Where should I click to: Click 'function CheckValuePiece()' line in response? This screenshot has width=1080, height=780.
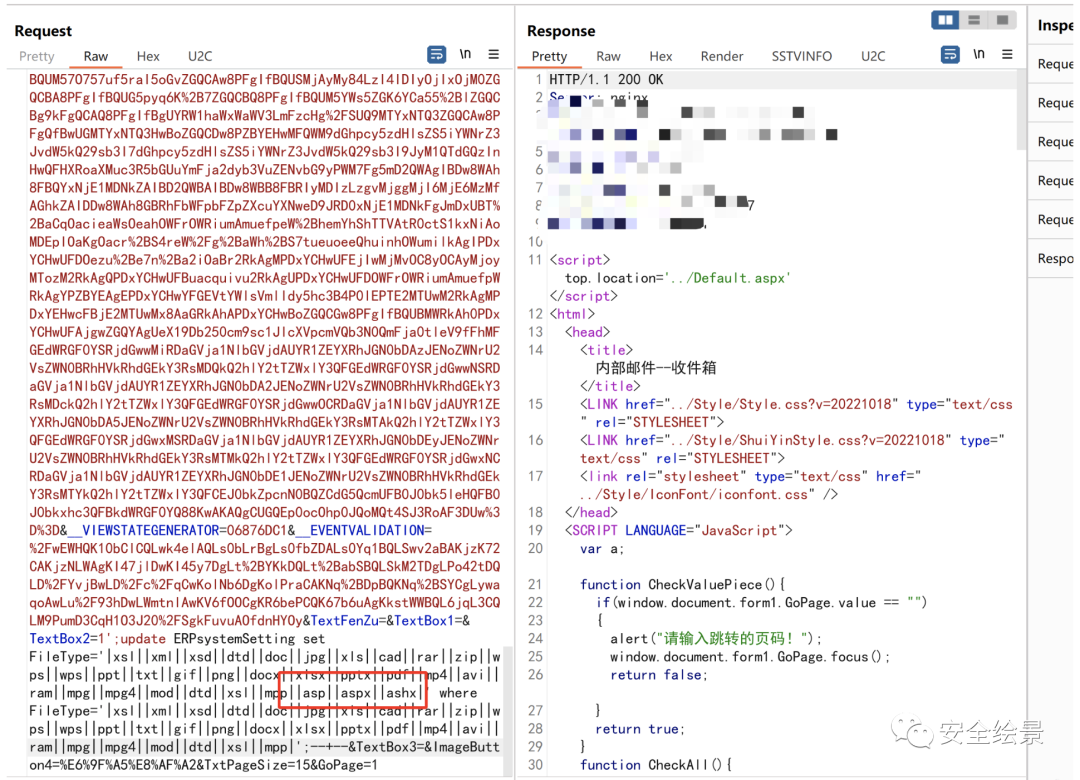[683, 584]
